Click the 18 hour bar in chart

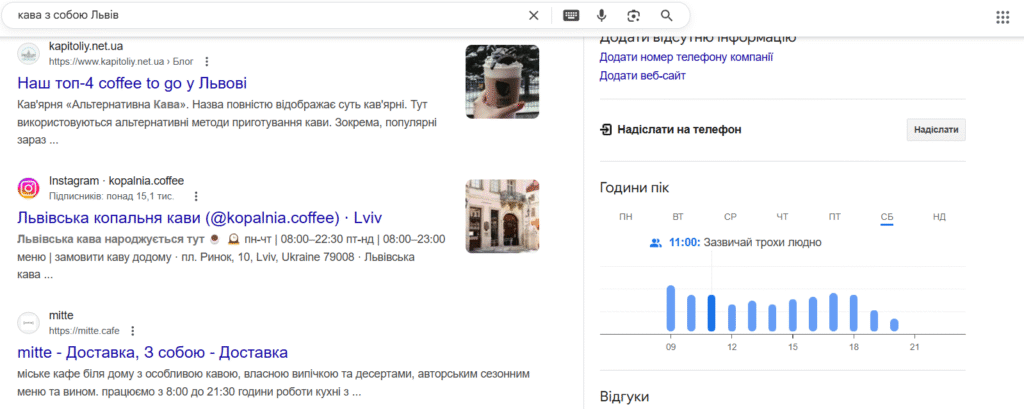[x=854, y=313]
